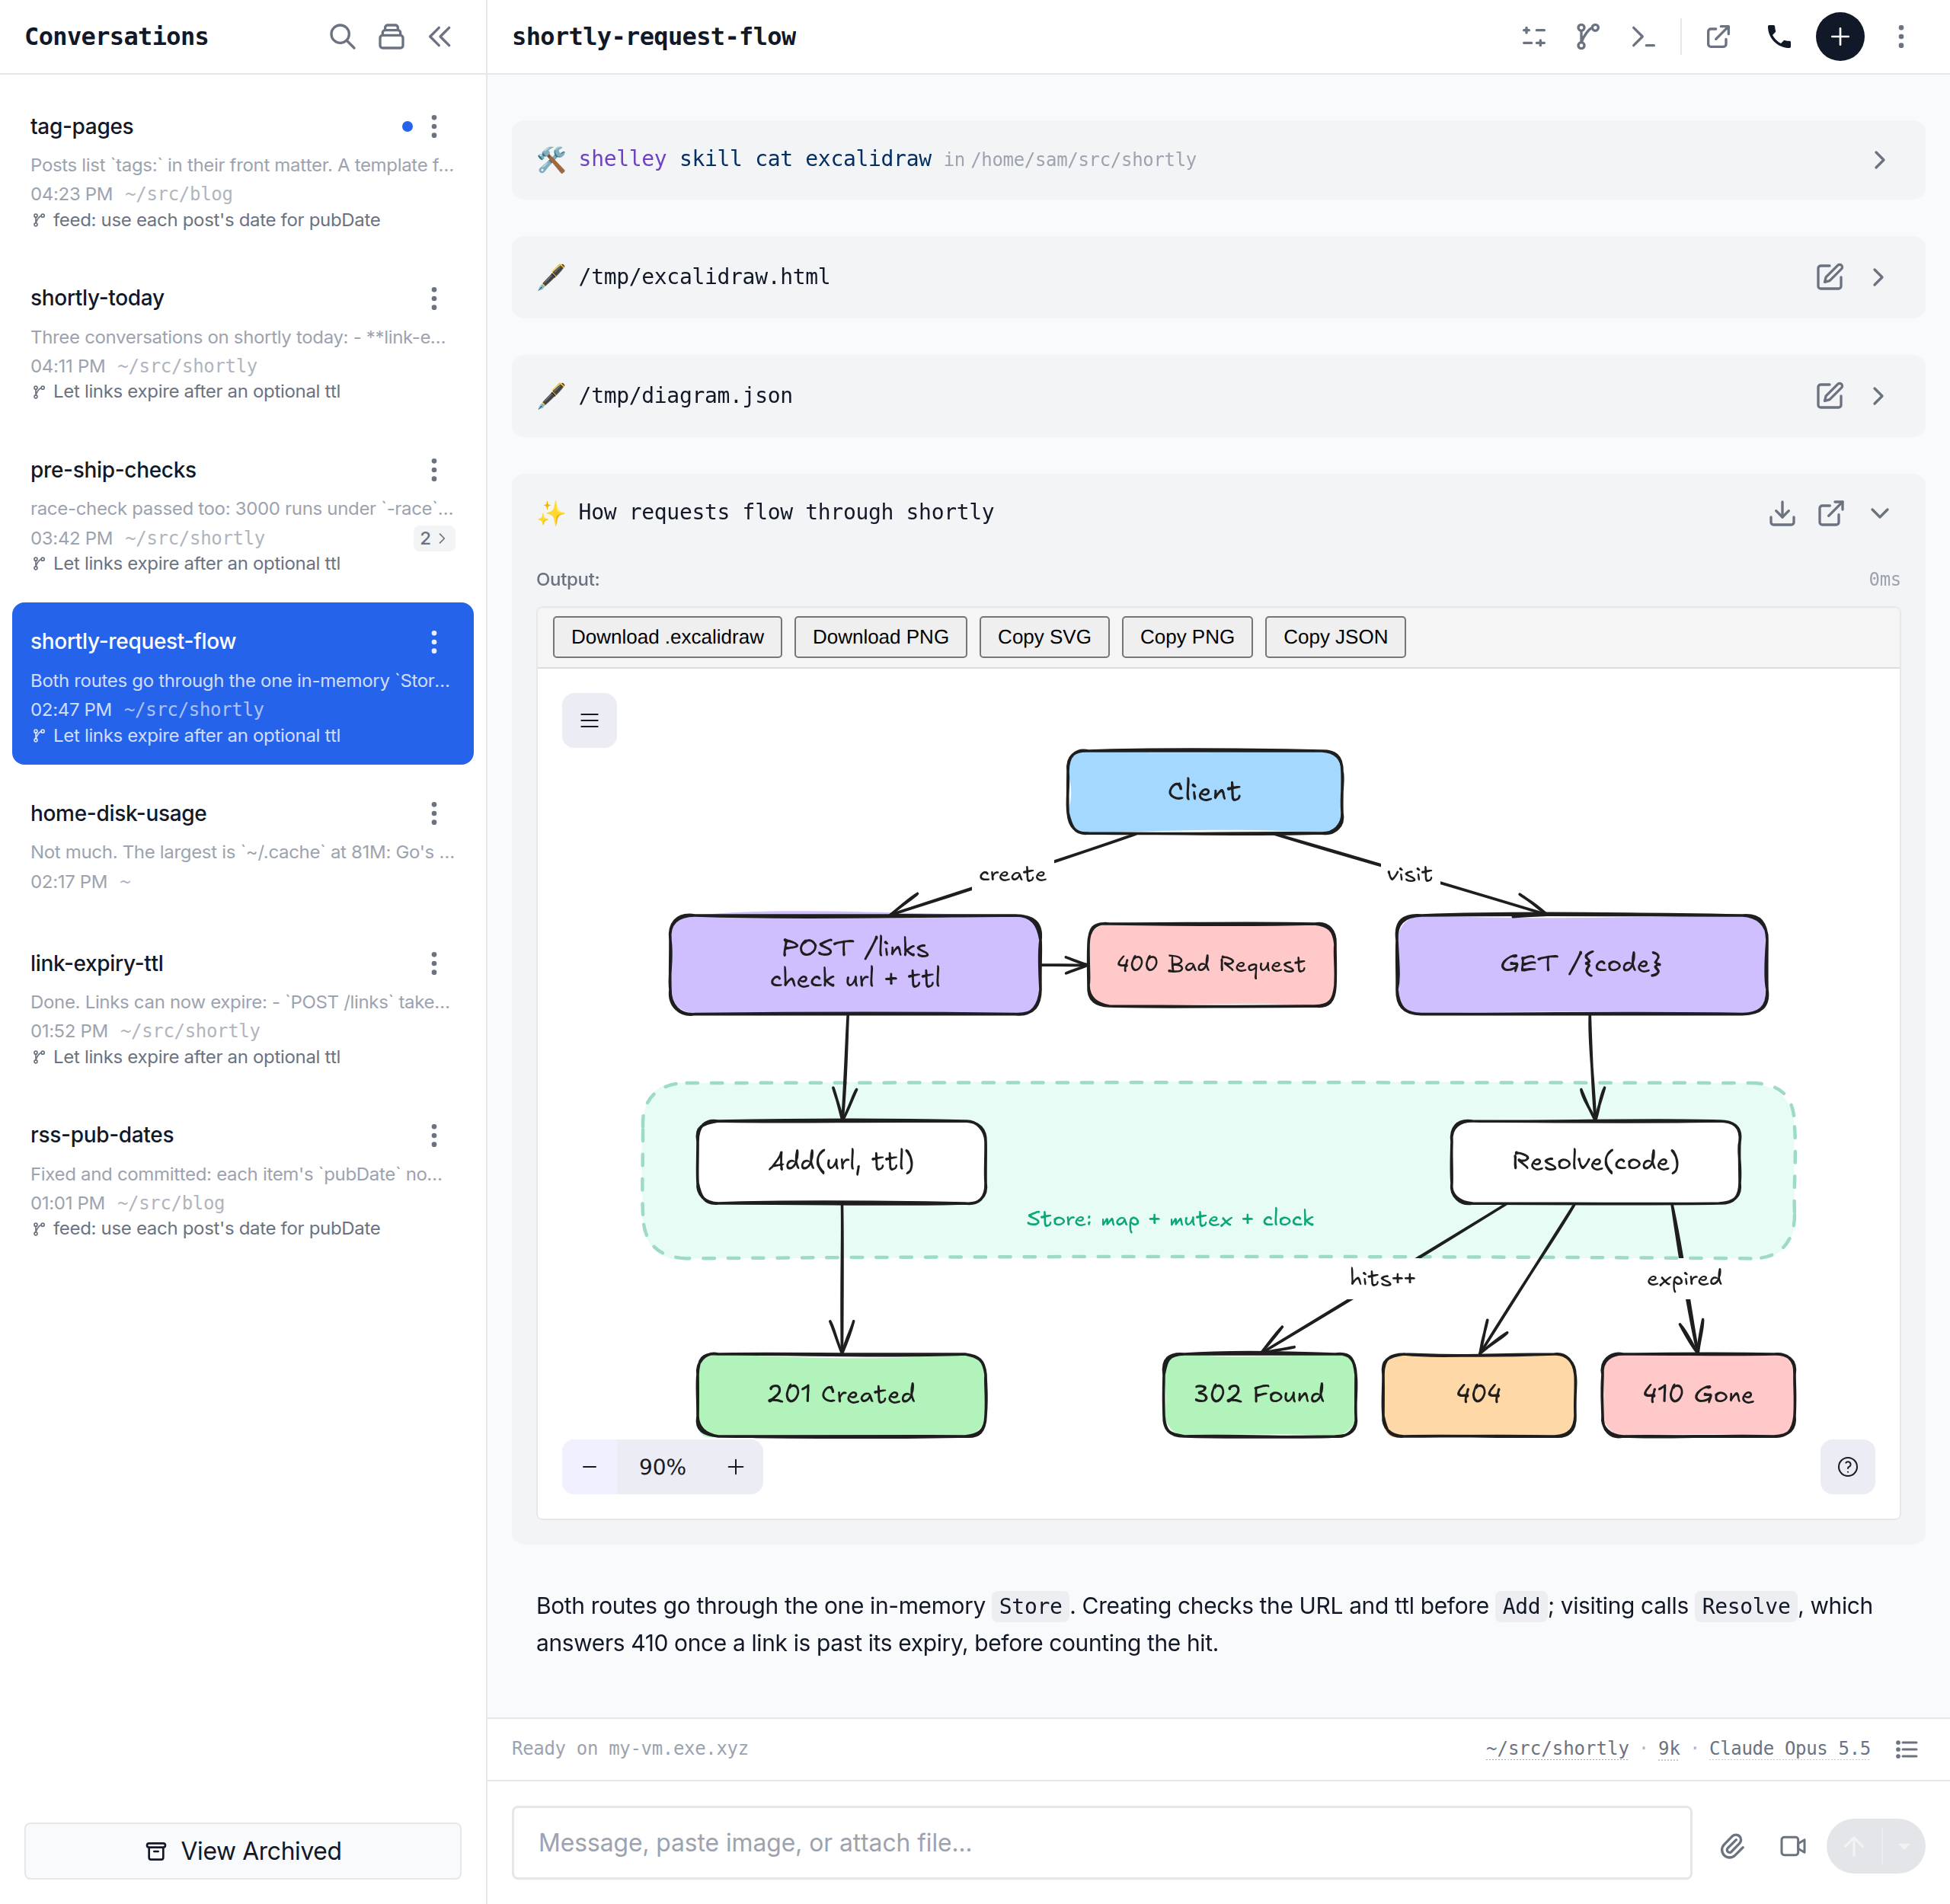Open the top-right vertical dots menu
Viewport: 1950px width, 1904px height.
(1901, 37)
